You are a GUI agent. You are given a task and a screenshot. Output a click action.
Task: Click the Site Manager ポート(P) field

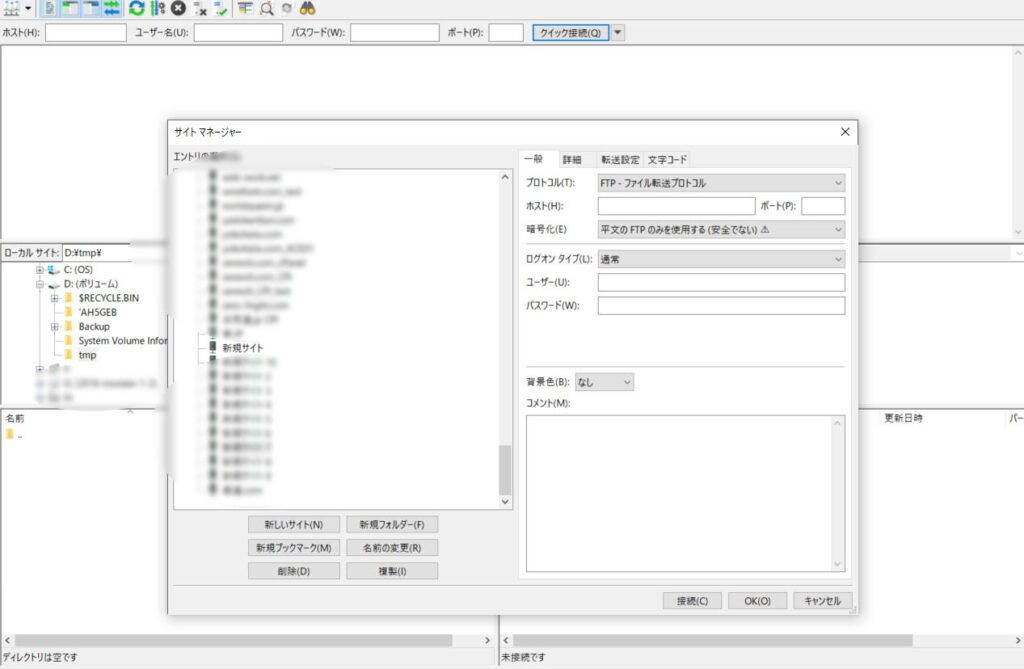tap(823, 206)
